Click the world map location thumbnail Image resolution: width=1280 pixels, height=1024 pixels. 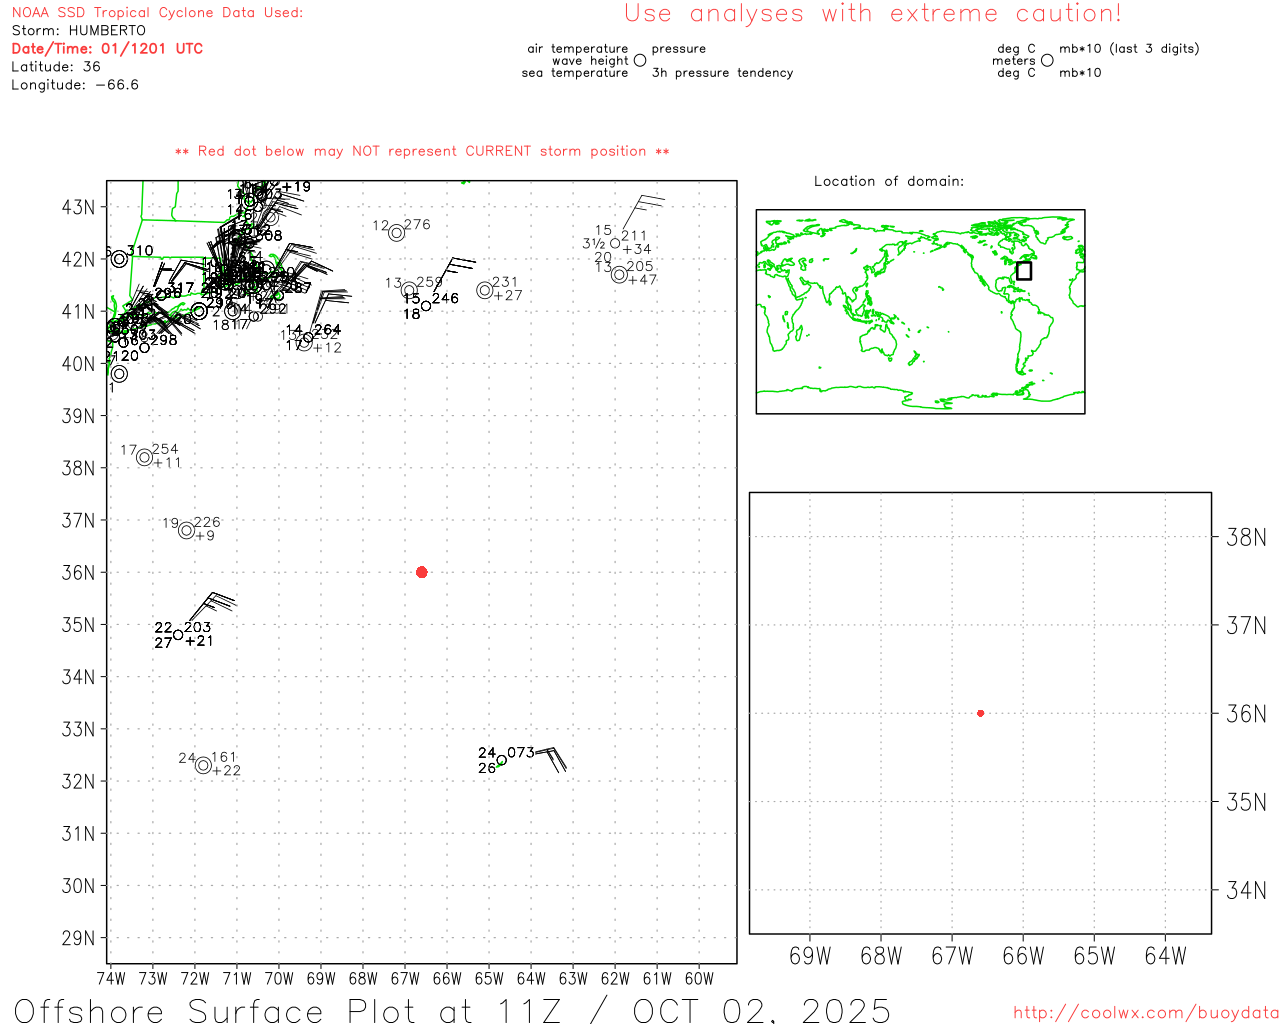[920, 311]
